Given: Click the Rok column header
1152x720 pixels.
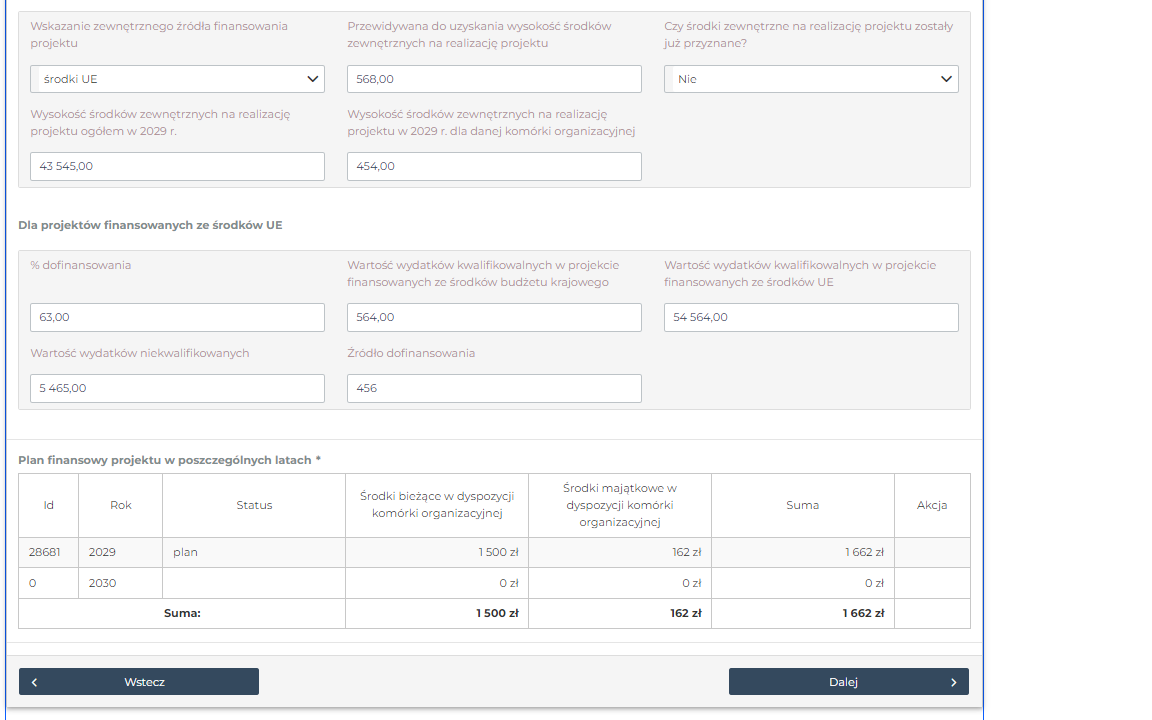Looking at the screenshot, I should pyautogui.click(x=120, y=505).
